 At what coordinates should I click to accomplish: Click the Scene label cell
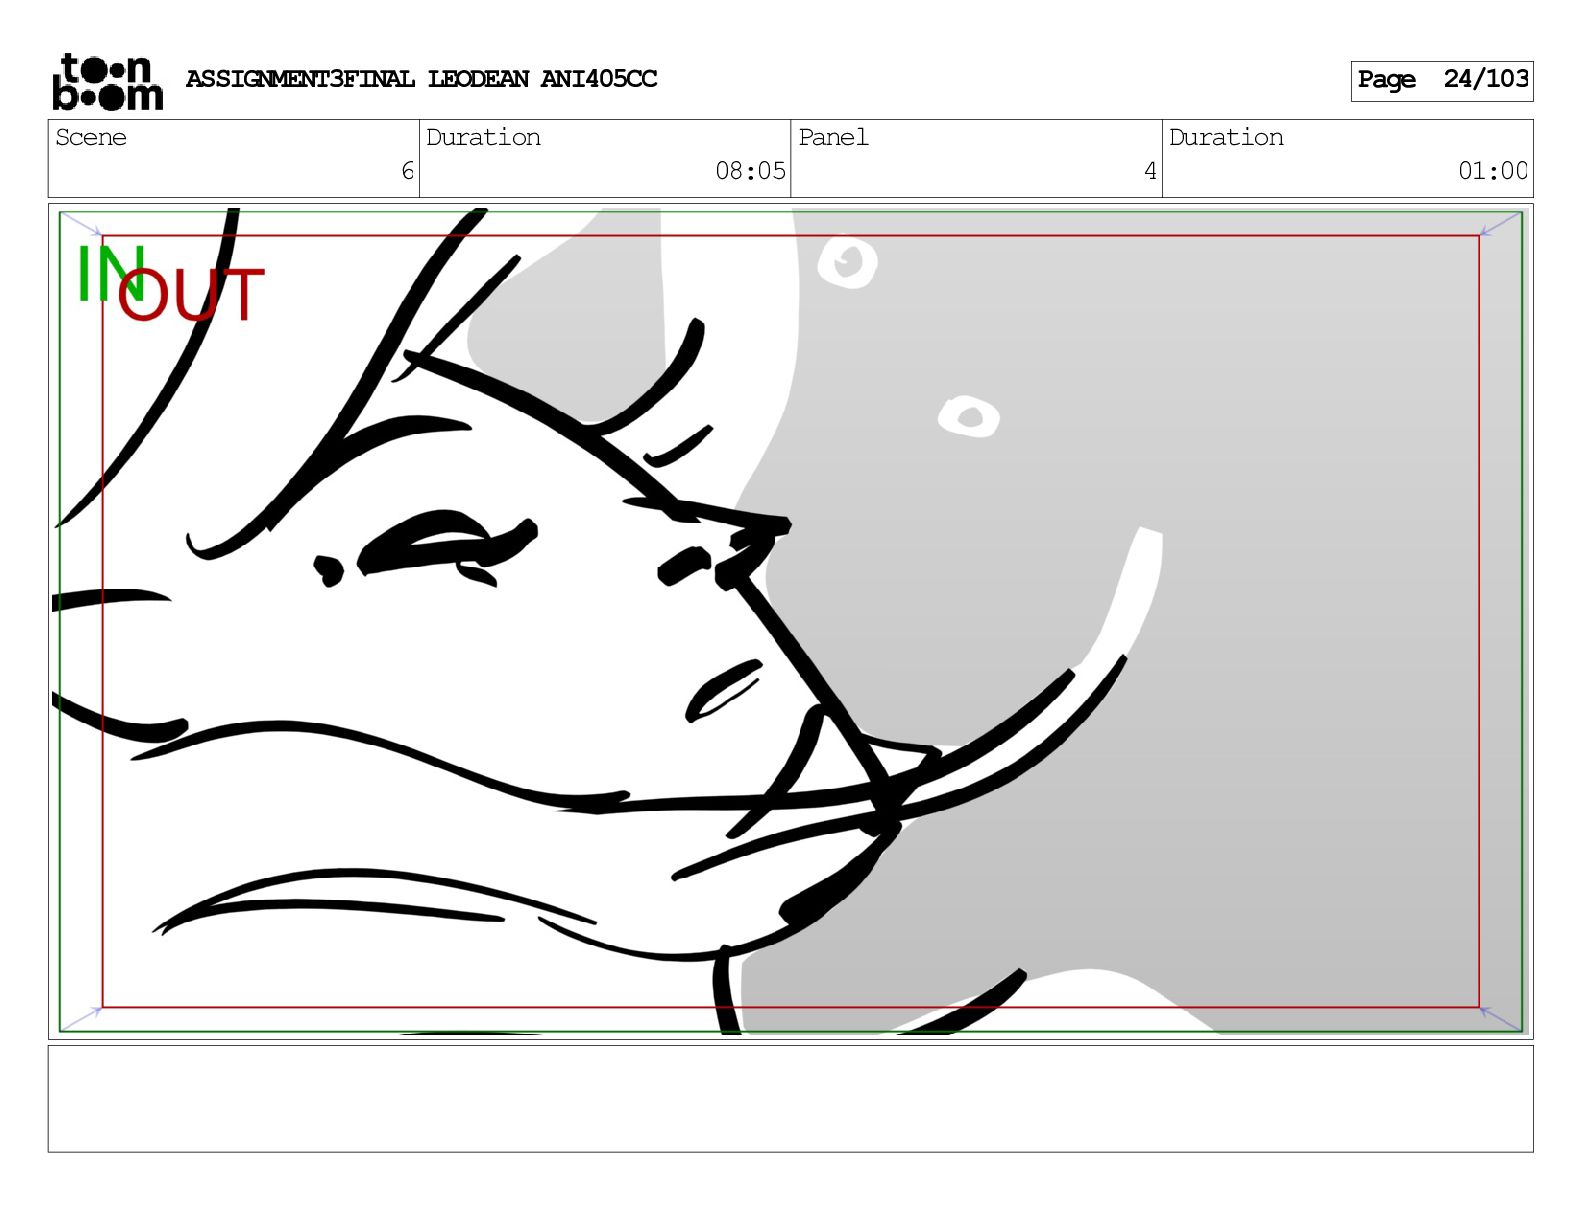click(x=234, y=158)
